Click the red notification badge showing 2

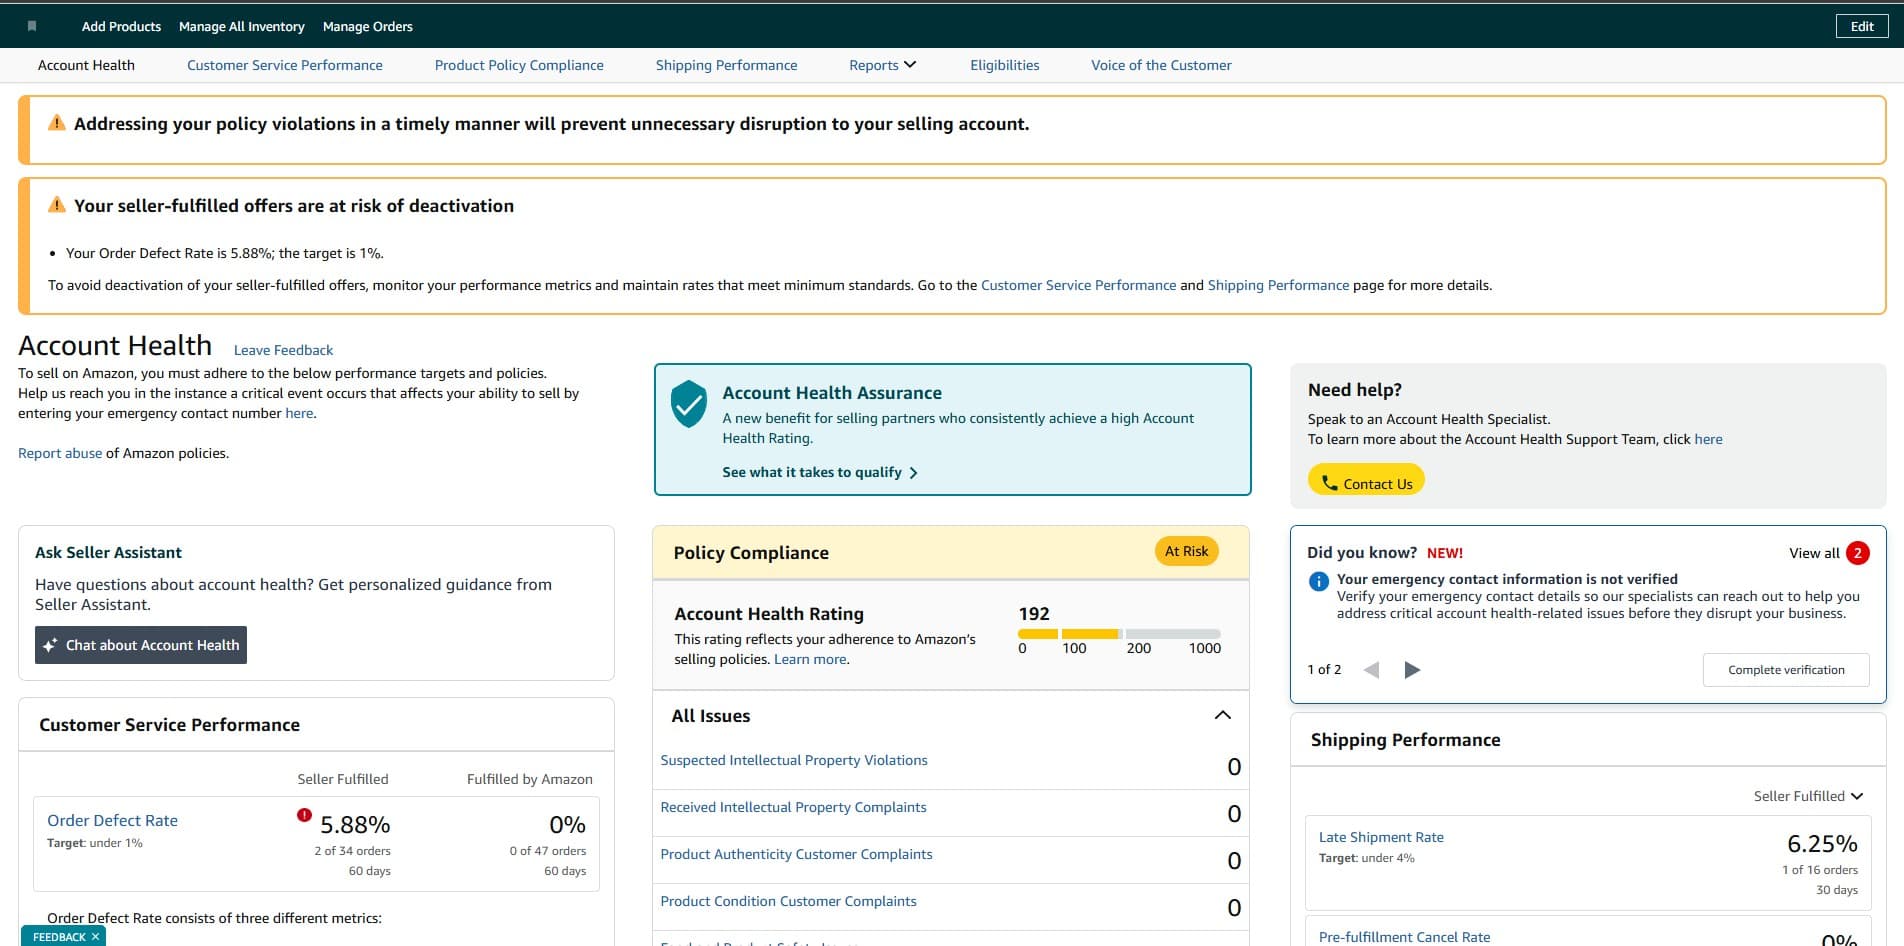pos(1858,553)
